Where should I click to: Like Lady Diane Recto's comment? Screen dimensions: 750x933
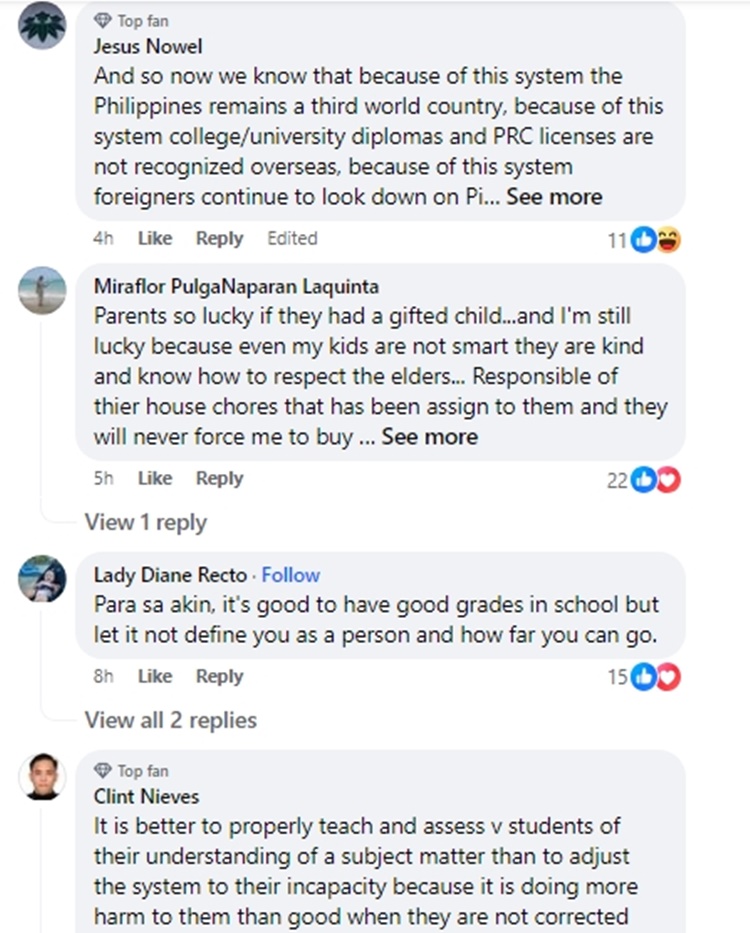[155, 676]
